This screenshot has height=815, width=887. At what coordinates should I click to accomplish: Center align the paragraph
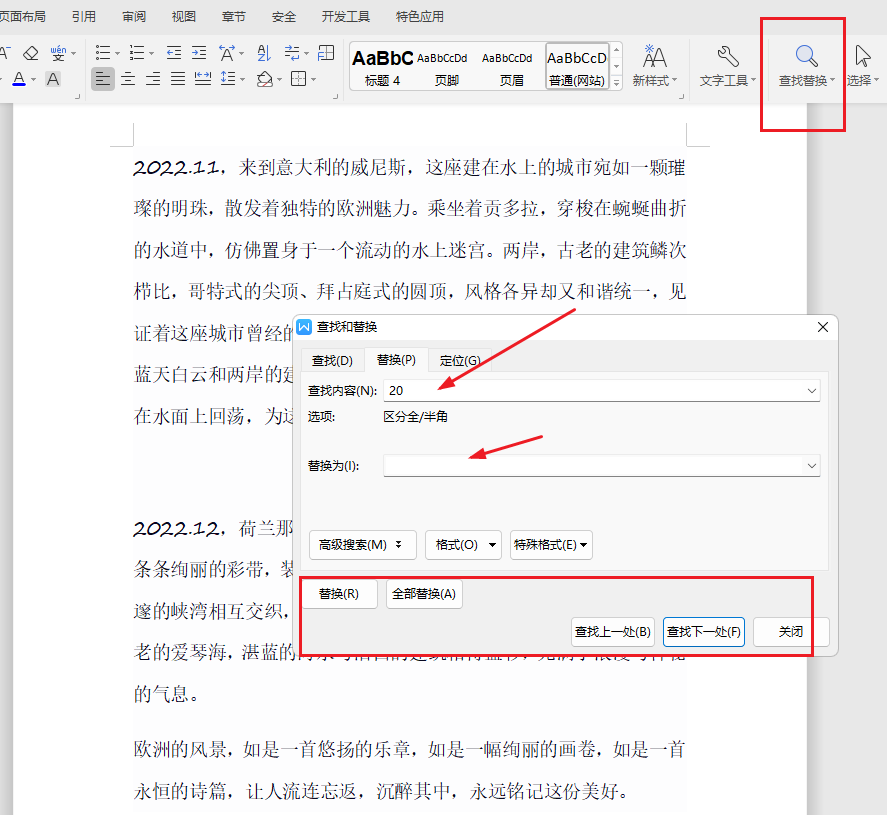128,78
